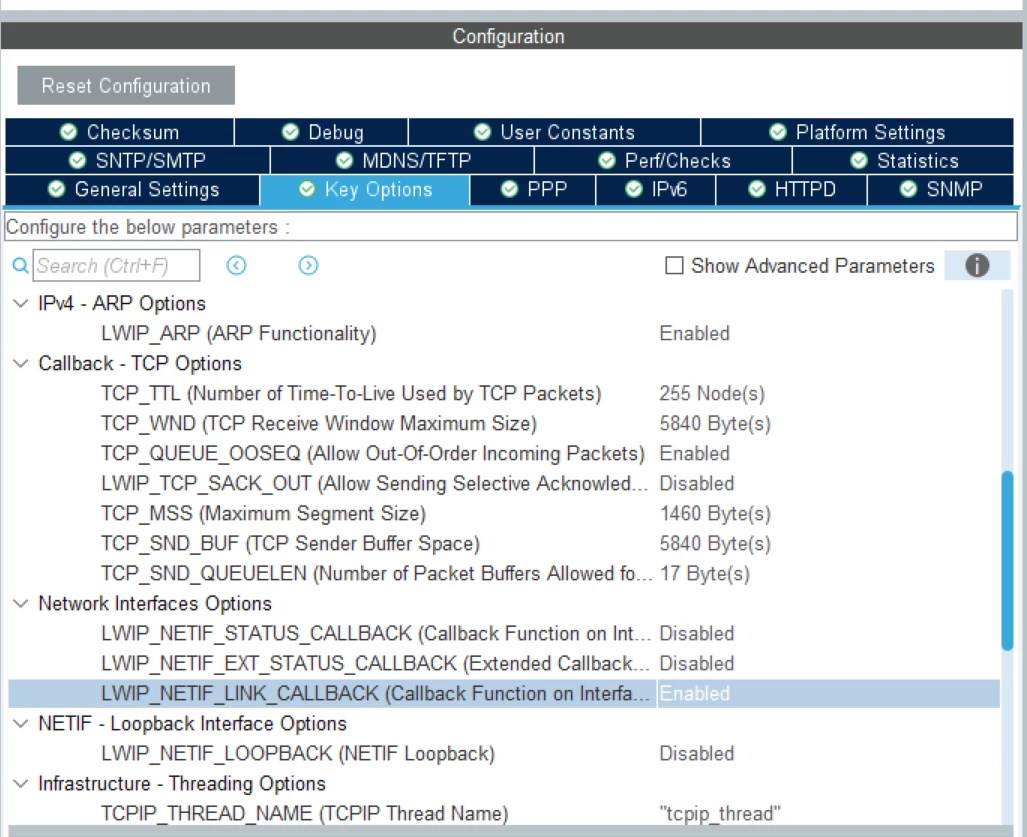Screen dimensions: 1027x837
Task: Select TCP_QUEUE_OOSEQ parameter row
Action: 504,453
